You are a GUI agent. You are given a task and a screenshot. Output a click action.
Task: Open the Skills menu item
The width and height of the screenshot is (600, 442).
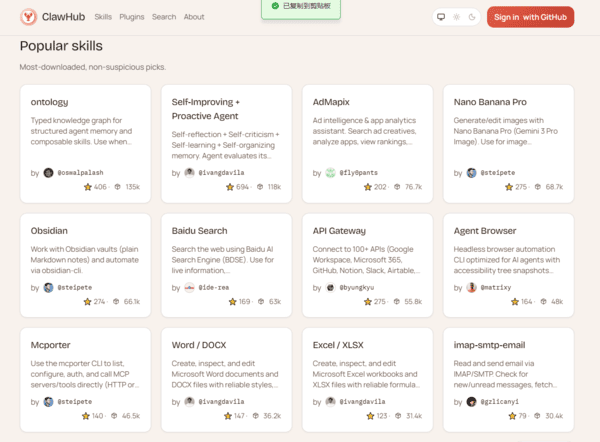[103, 17]
